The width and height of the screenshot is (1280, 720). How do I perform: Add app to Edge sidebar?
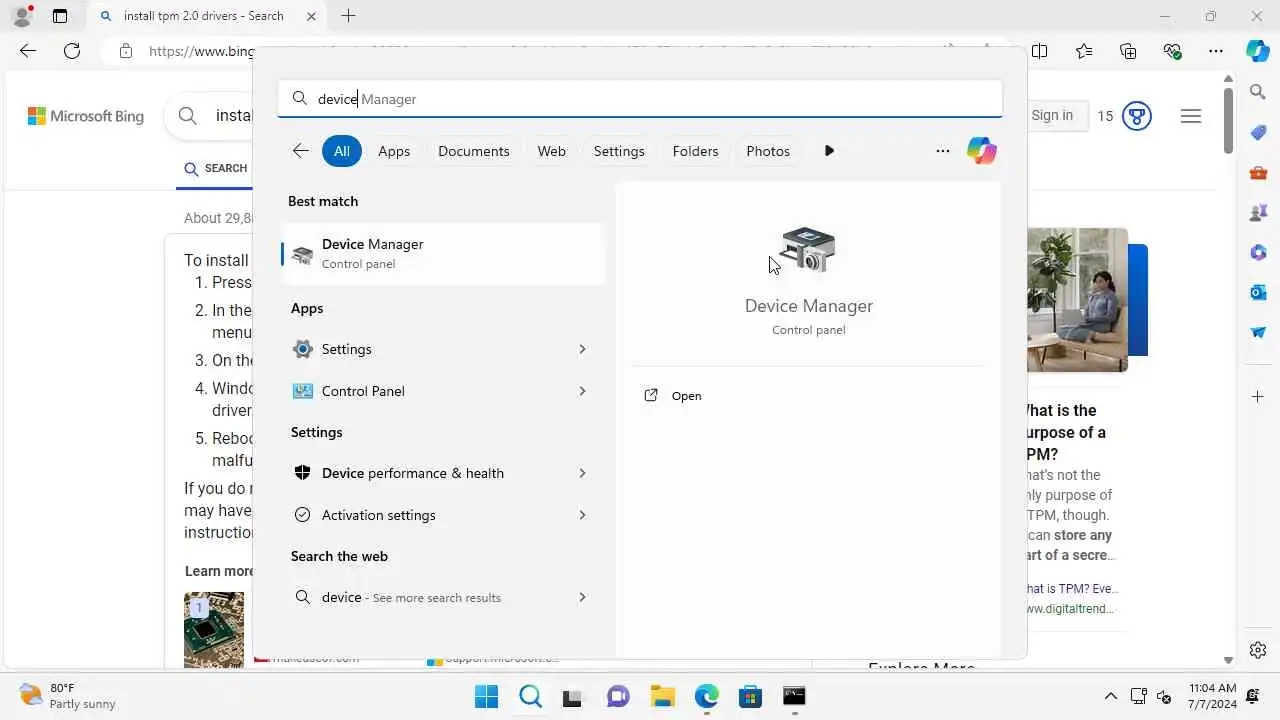(1258, 397)
